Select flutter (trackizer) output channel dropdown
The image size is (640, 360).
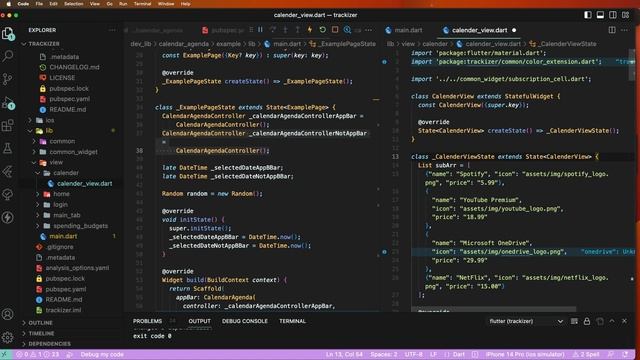coord(526,321)
